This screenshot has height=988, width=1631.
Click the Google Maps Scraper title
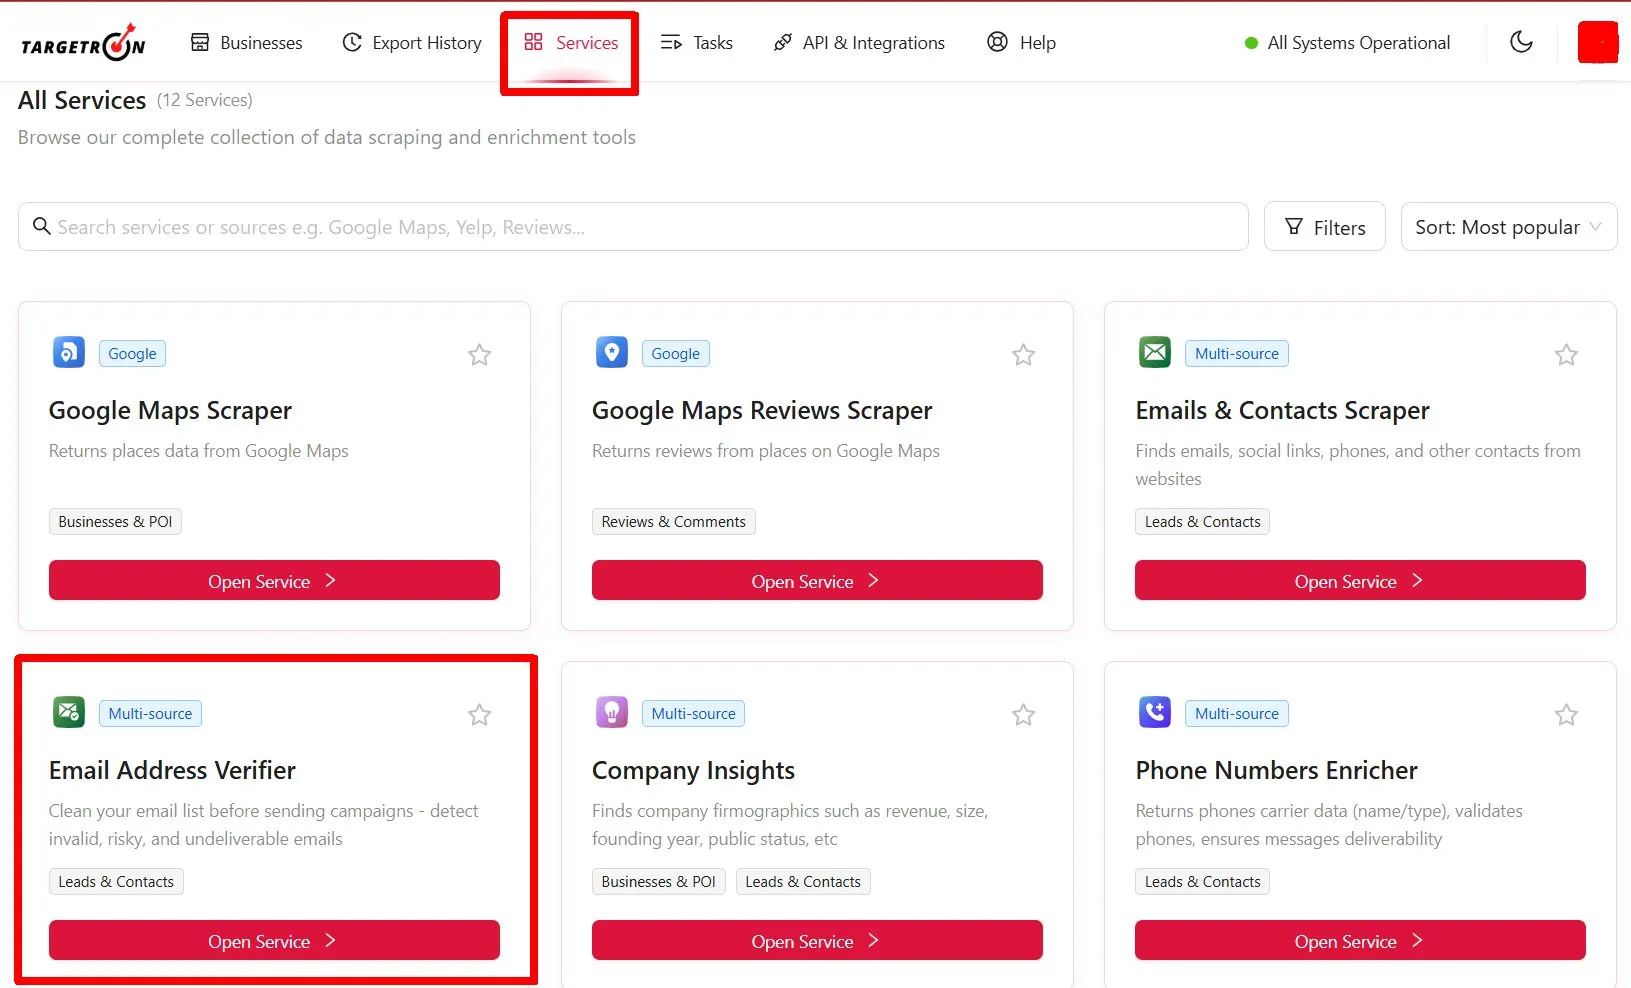[170, 411]
